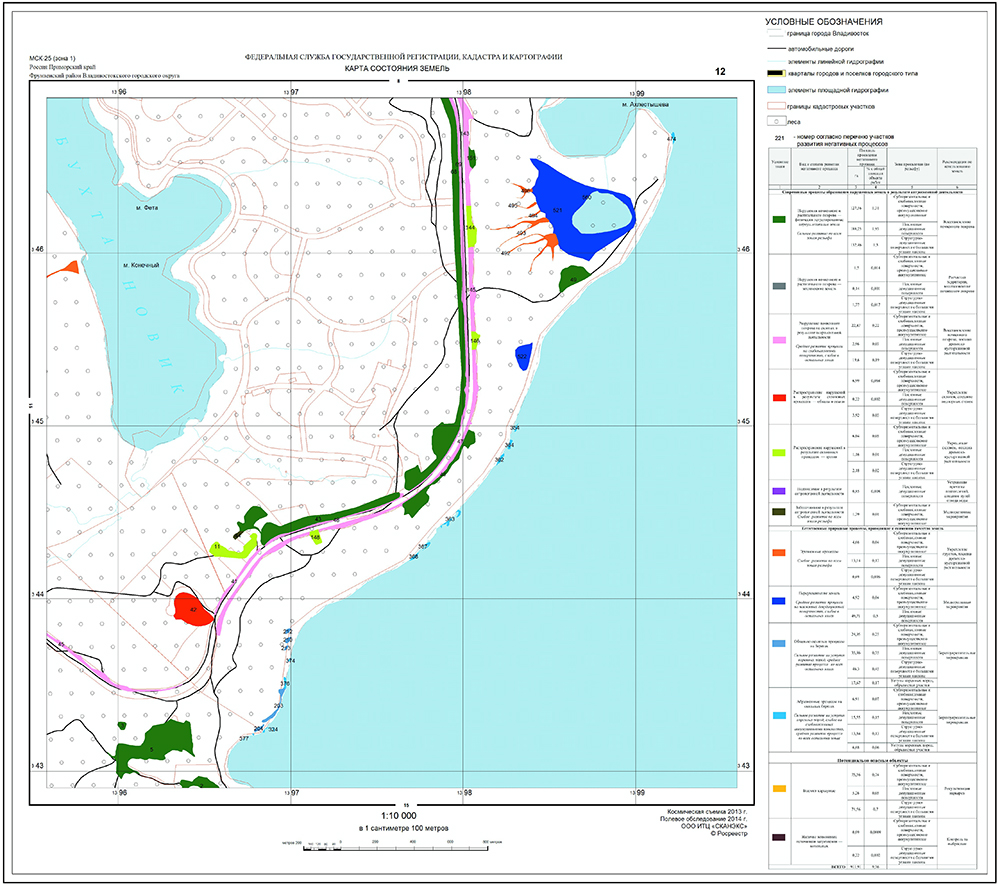Image resolution: width=1000 pixels, height=886 pixels.
Task: Click the "м. Ахлестышева" label on the map
Action: coord(642,104)
